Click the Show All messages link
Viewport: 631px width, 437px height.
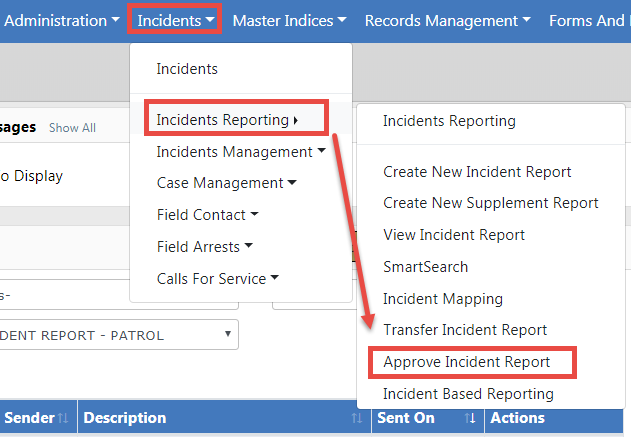point(72,128)
